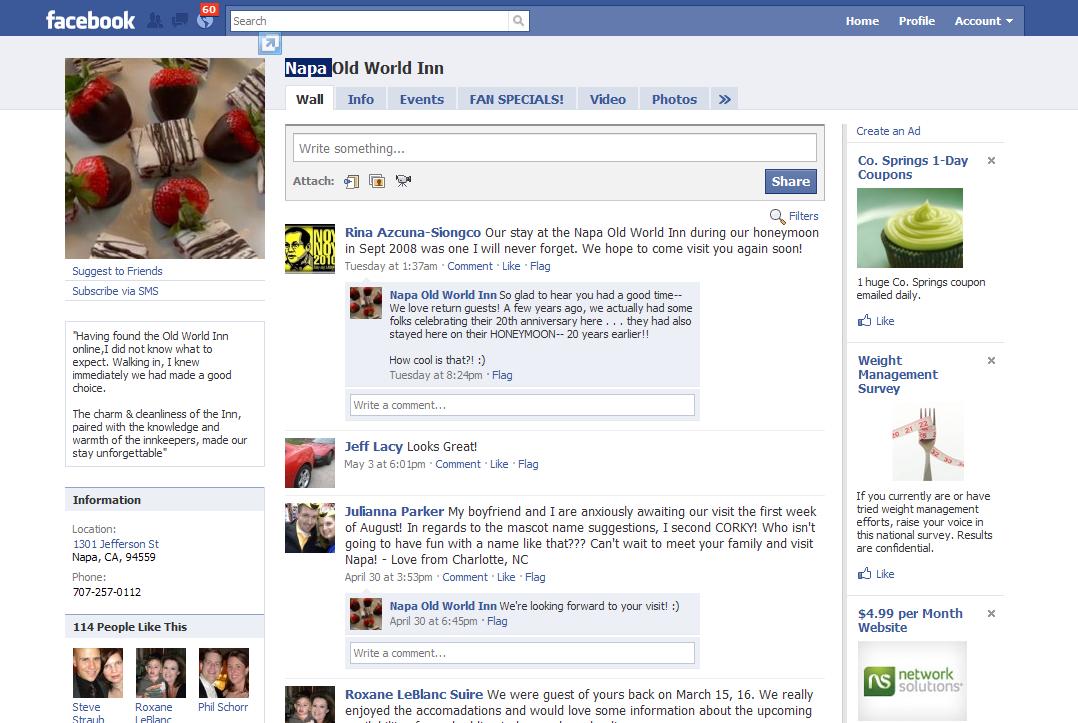The image size is (1078, 723).
Task: Switch to the Wall tab
Action: pos(309,99)
